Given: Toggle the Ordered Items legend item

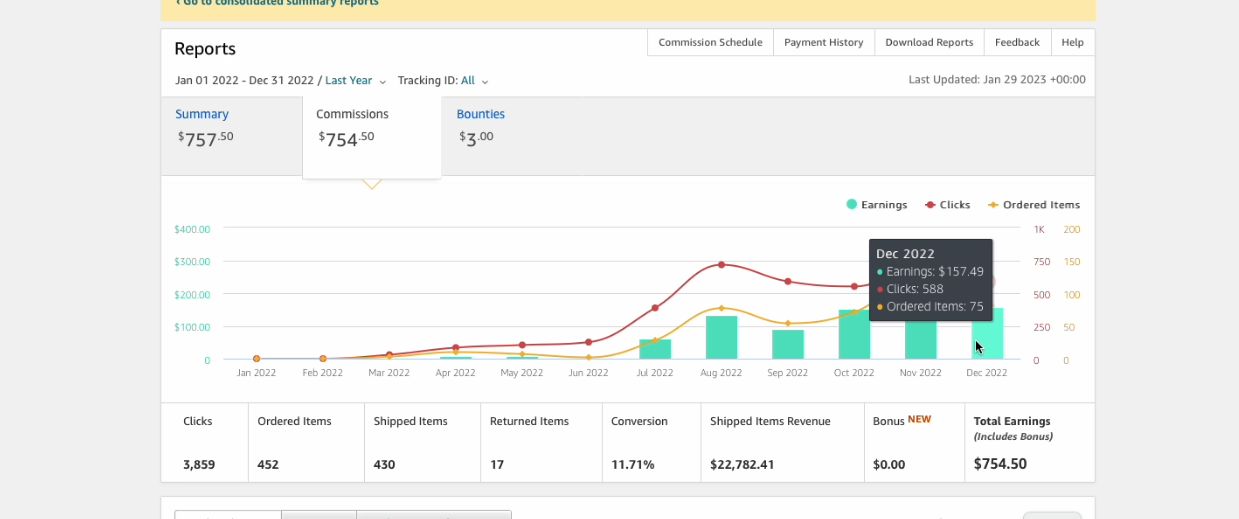Looking at the screenshot, I should [1034, 205].
